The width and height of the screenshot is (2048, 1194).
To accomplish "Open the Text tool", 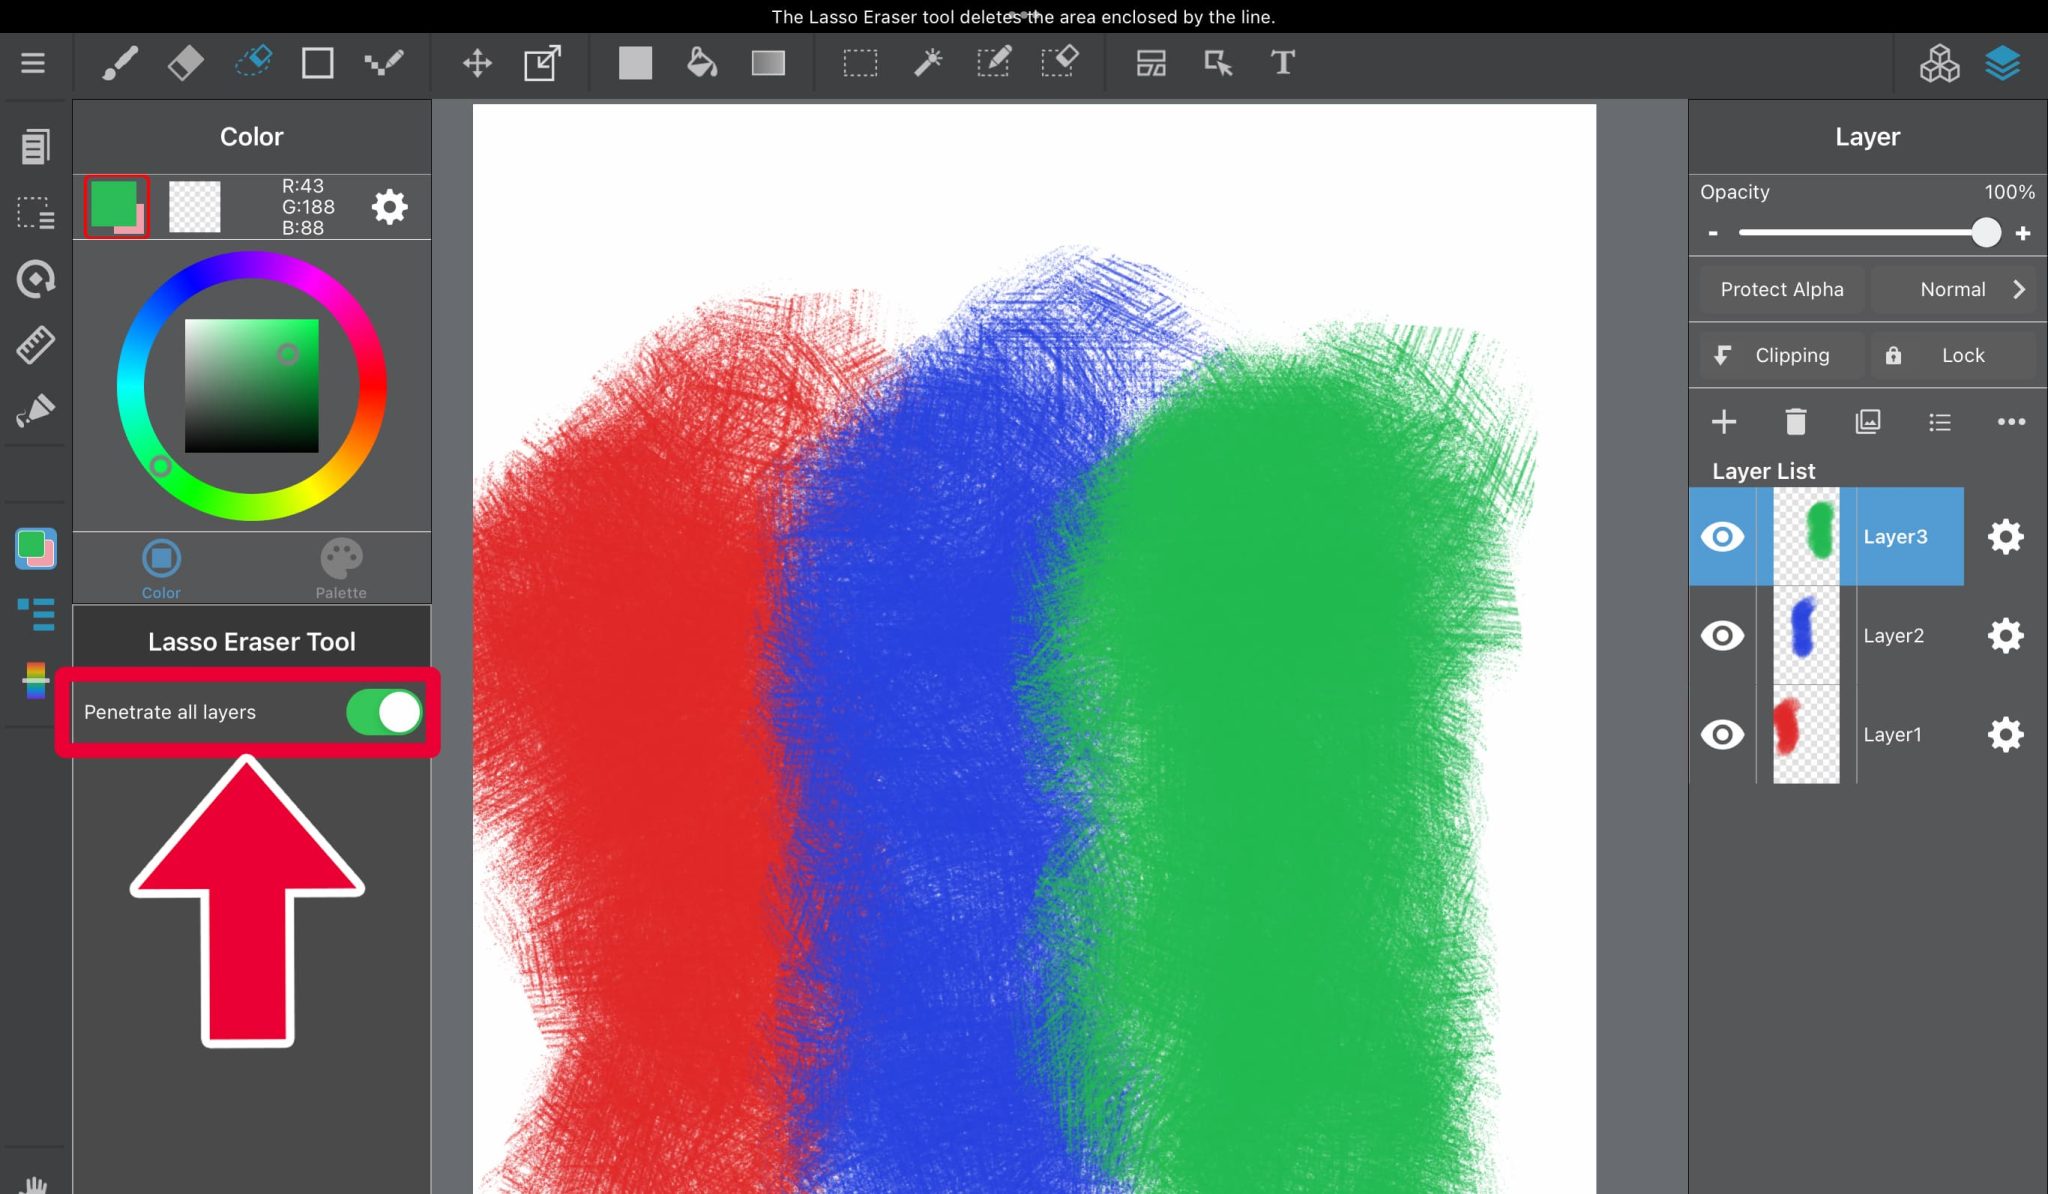I will [1282, 63].
